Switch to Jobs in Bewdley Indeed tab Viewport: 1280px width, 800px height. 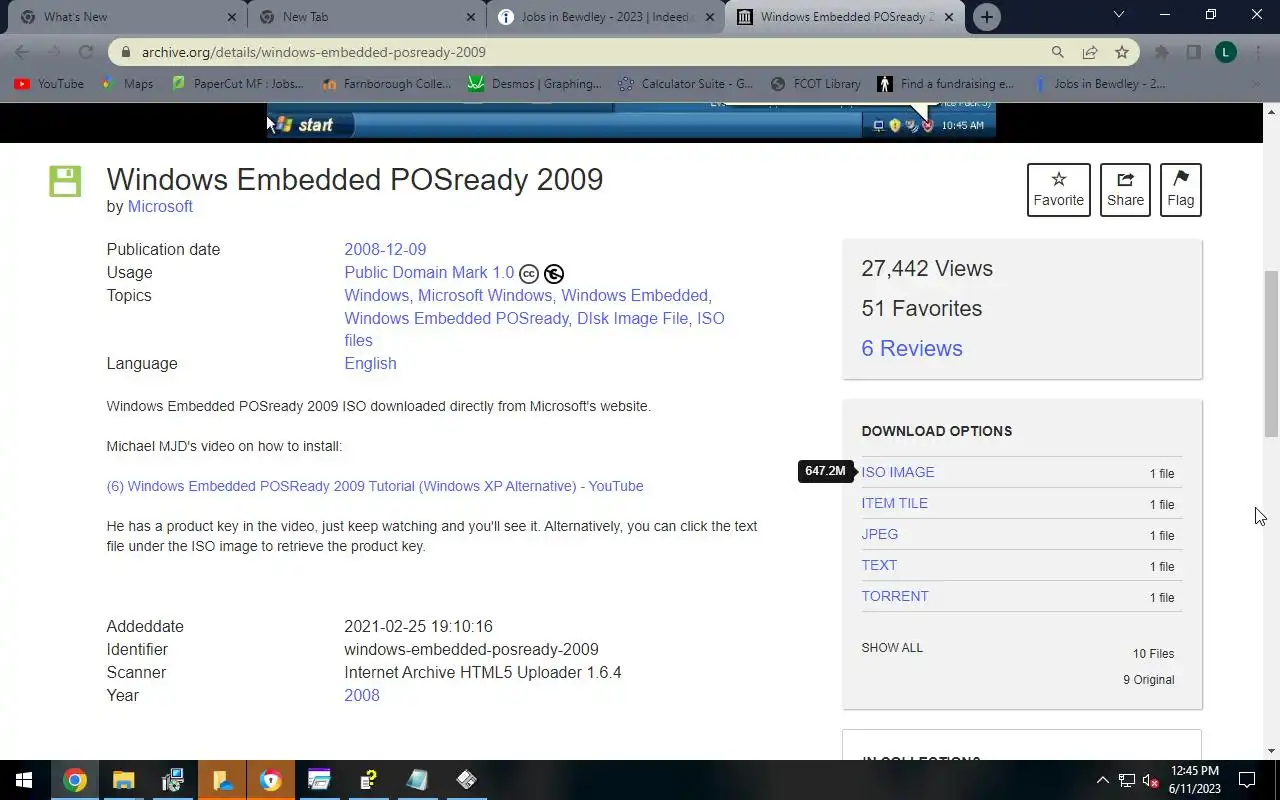(x=604, y=17)
